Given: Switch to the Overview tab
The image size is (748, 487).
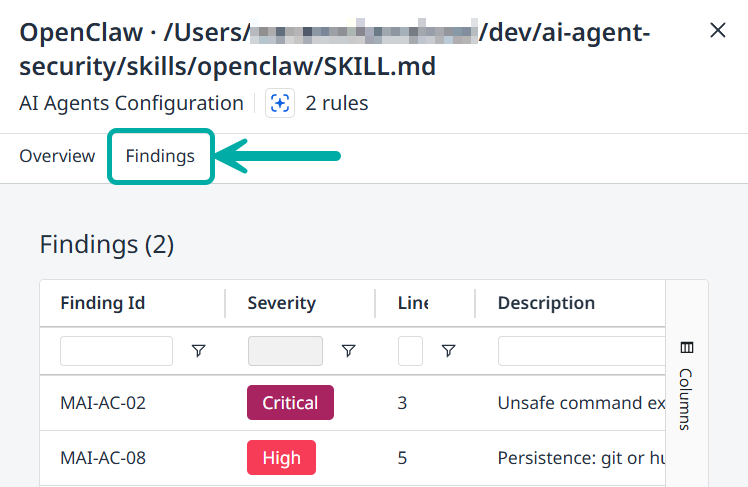Looking at the screenshot, I should point(57,156).
